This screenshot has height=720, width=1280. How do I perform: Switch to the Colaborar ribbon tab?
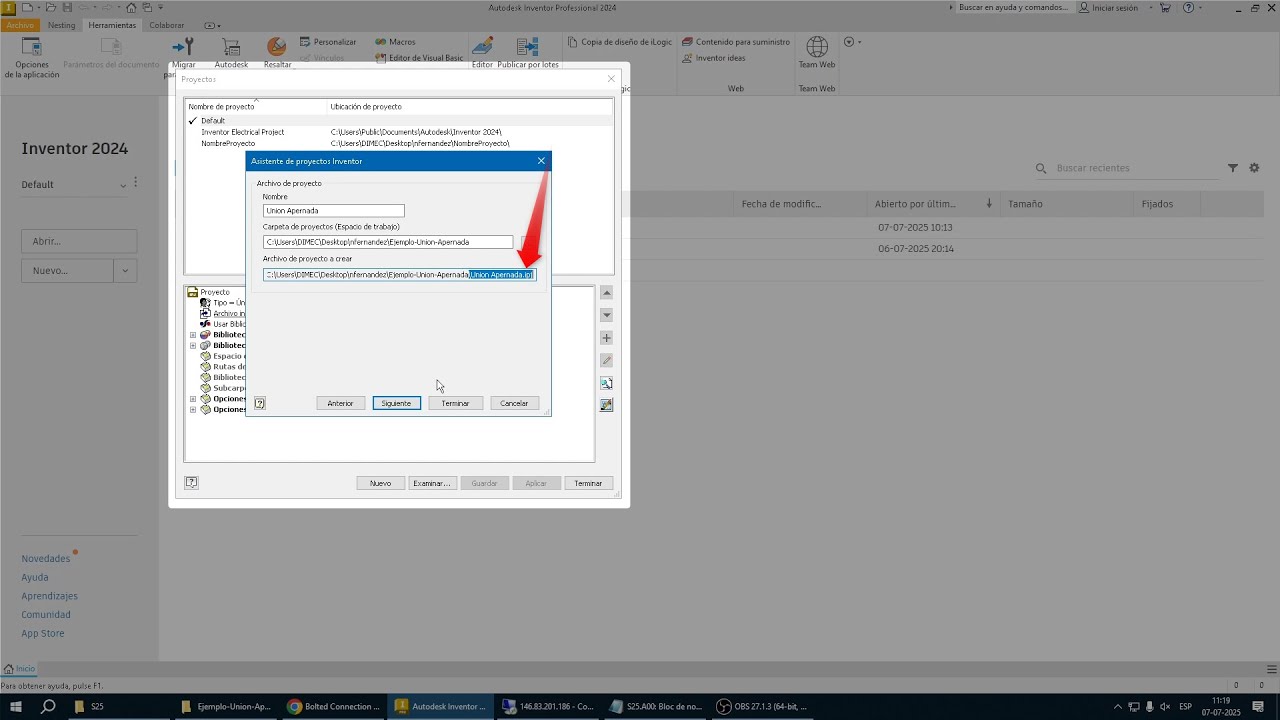[x=167, y=25]
